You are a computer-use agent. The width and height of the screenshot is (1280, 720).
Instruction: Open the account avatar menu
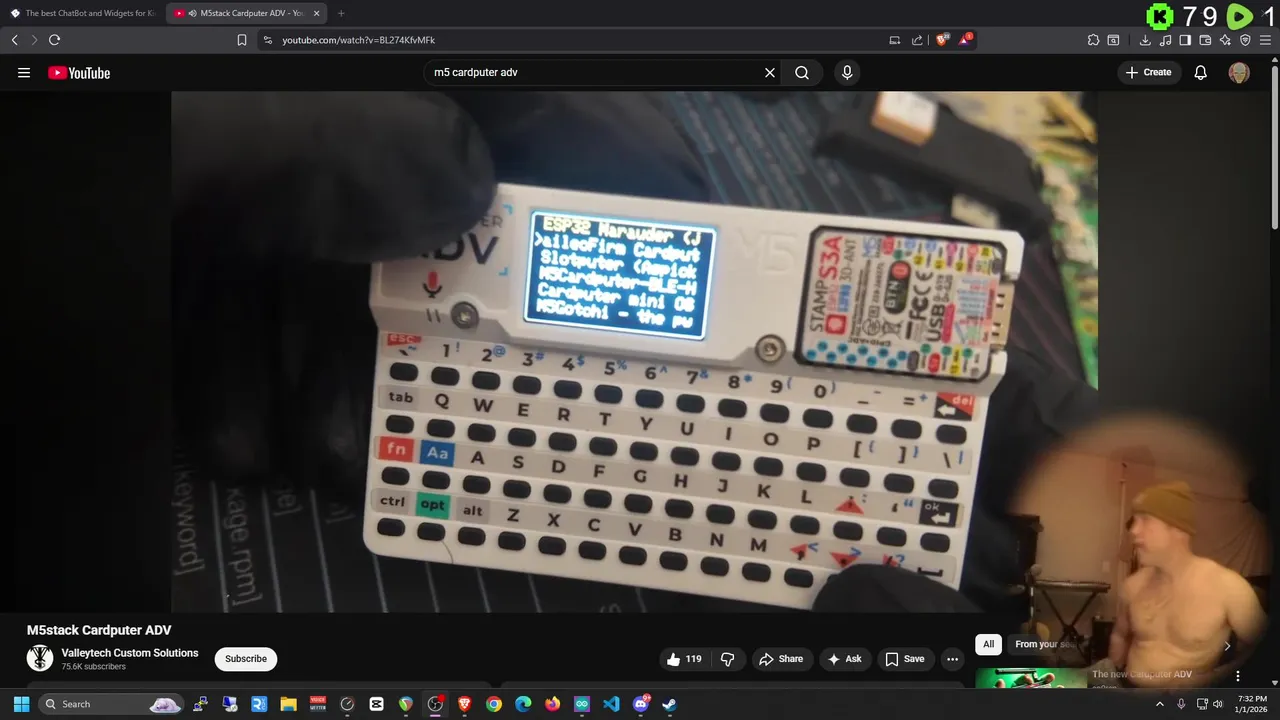click(1239, 73)
